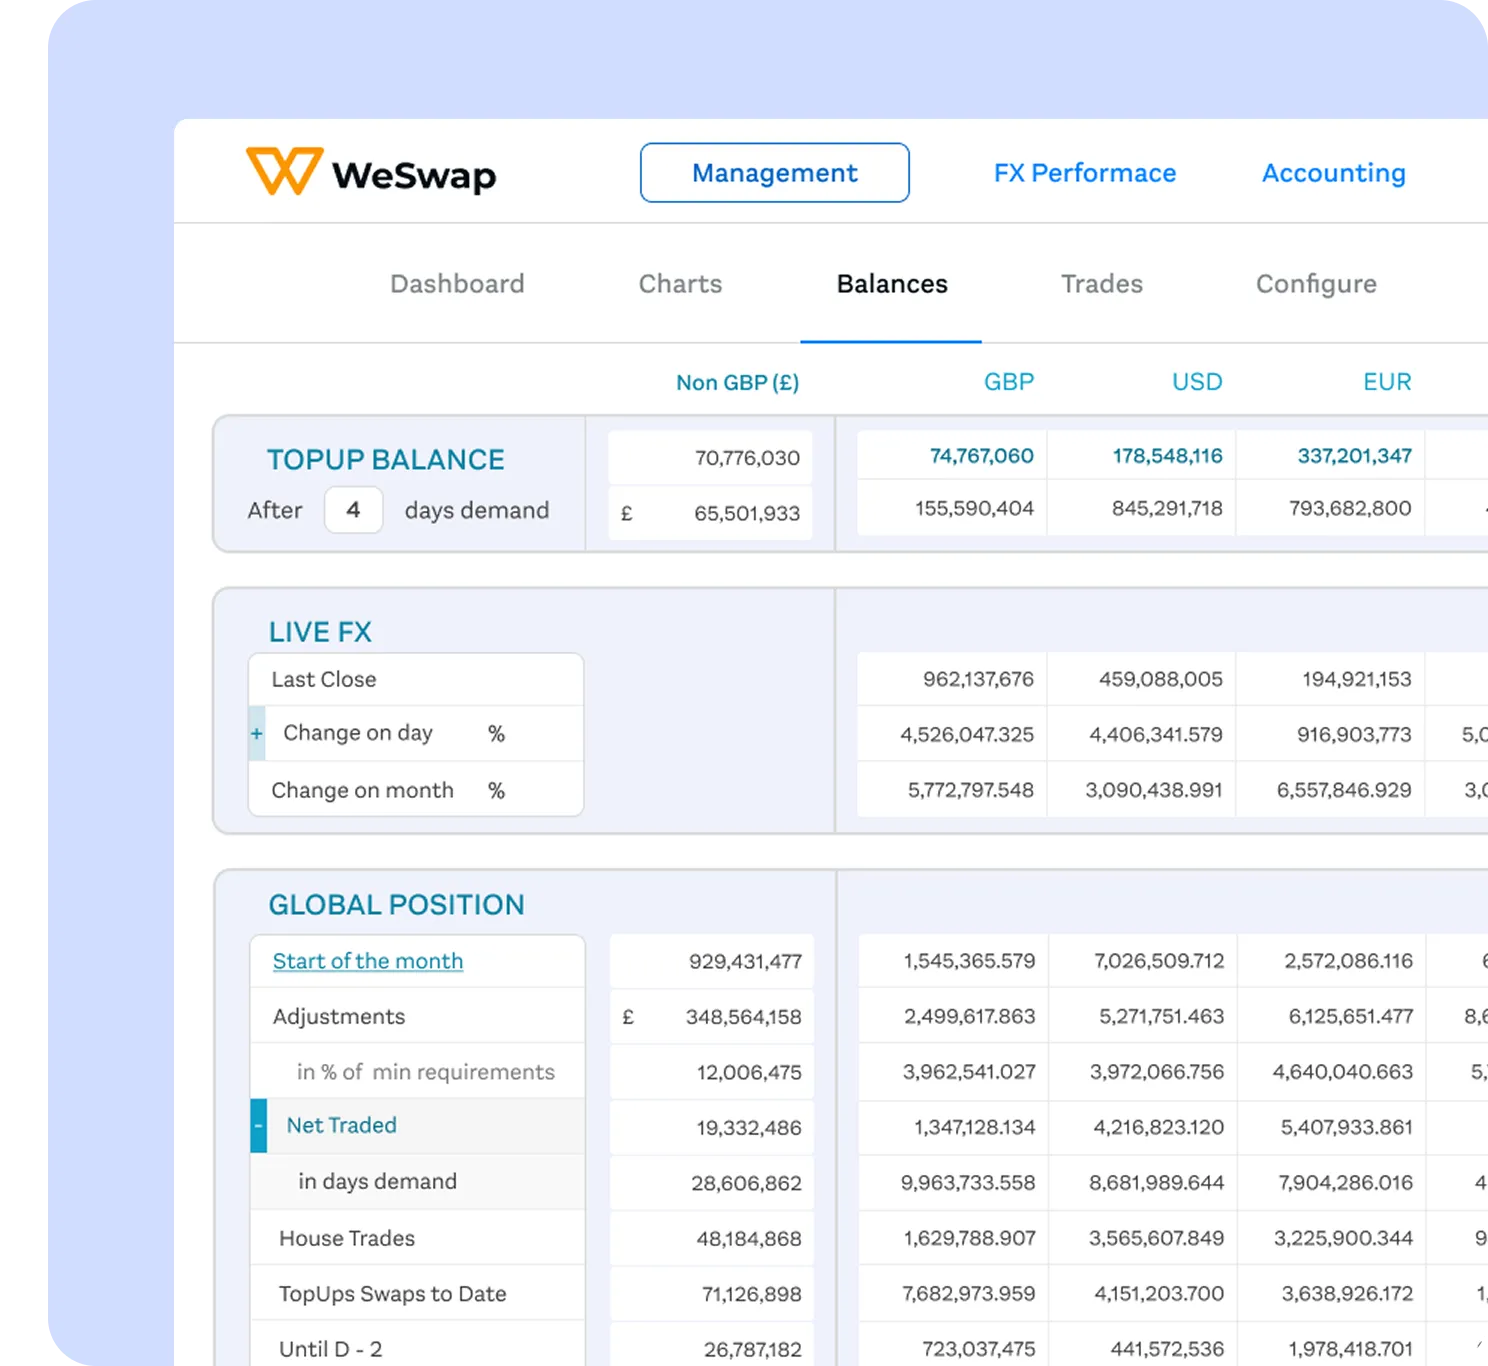Click the WeSwap logo icon
This screenshot has height=1366, width=1488.
click(284, 171)
